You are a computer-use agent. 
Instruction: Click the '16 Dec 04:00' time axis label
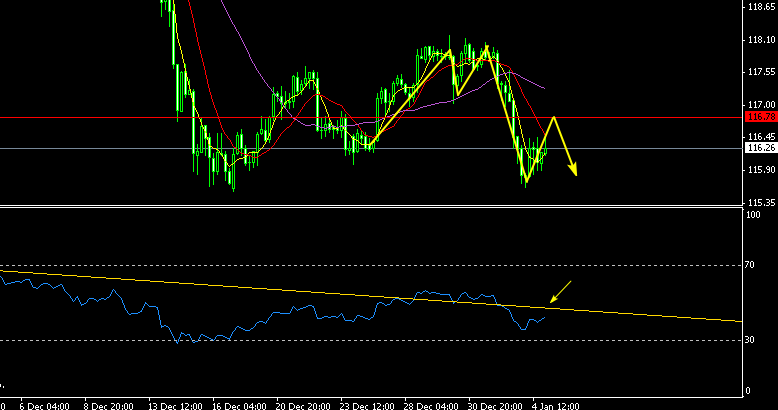[239, 406]
